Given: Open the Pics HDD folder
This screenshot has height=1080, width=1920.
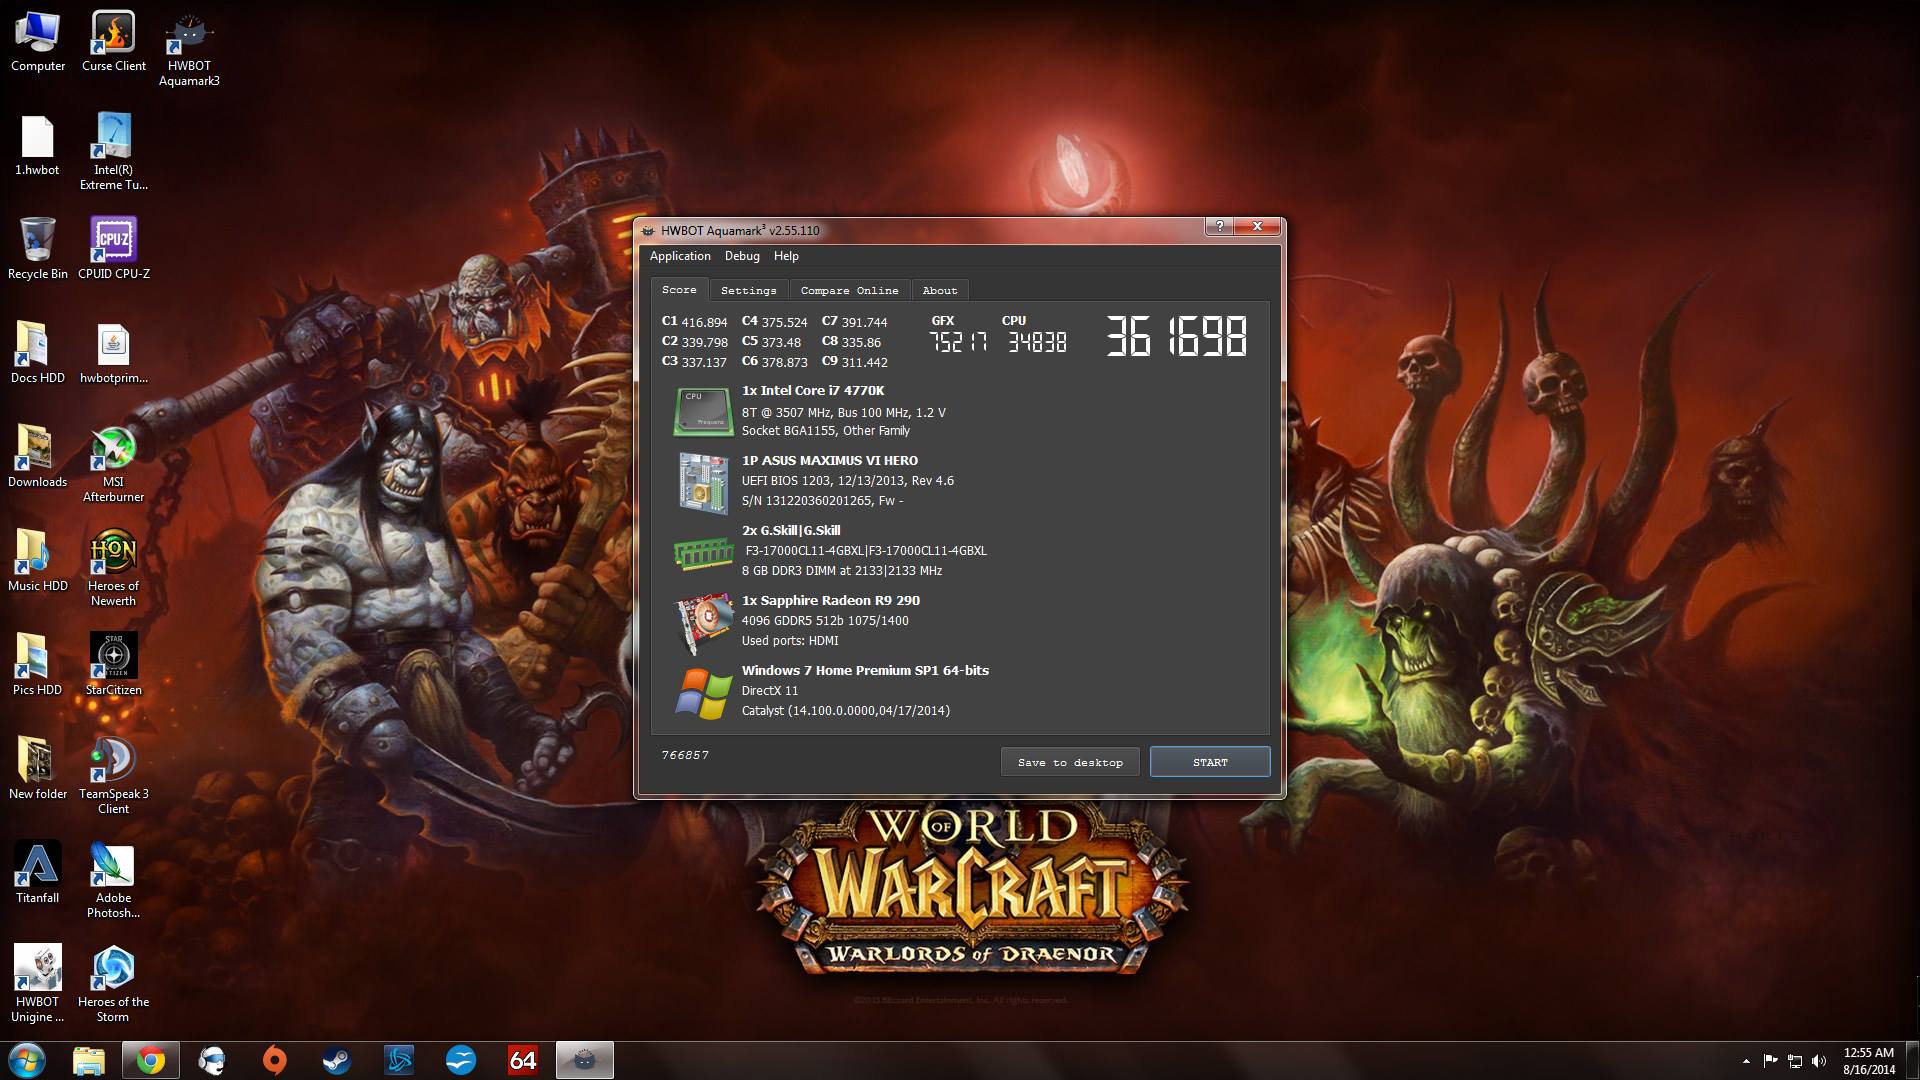Looking at the screenshot, I should 38,665.
